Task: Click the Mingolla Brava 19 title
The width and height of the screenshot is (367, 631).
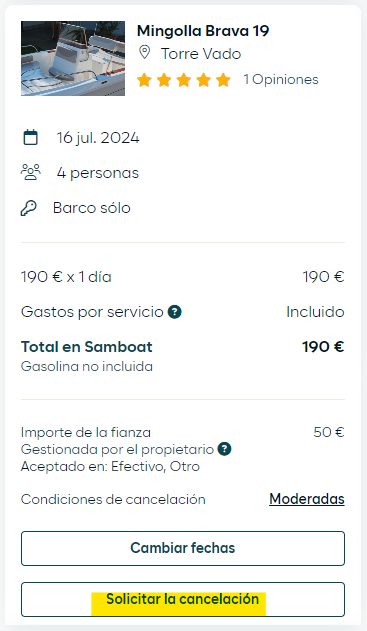Action: click(x=203, y=31)
